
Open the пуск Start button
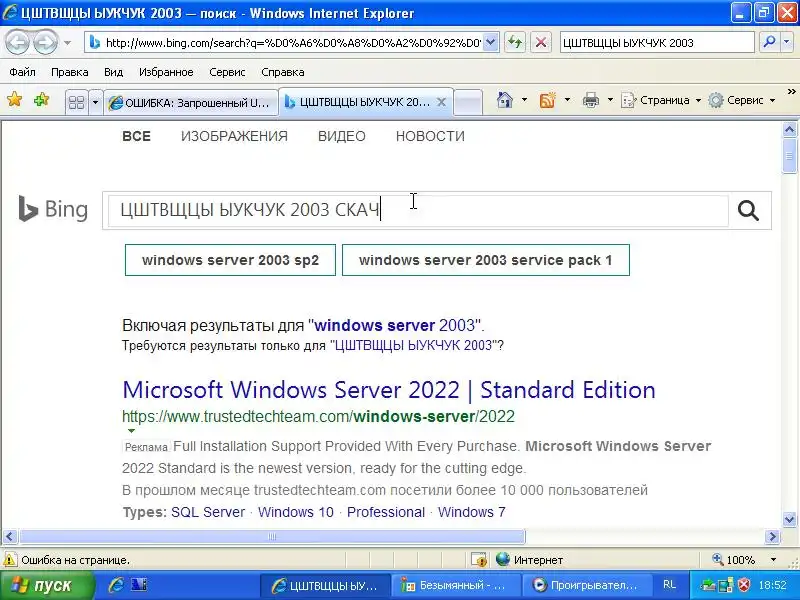(47, 585)
